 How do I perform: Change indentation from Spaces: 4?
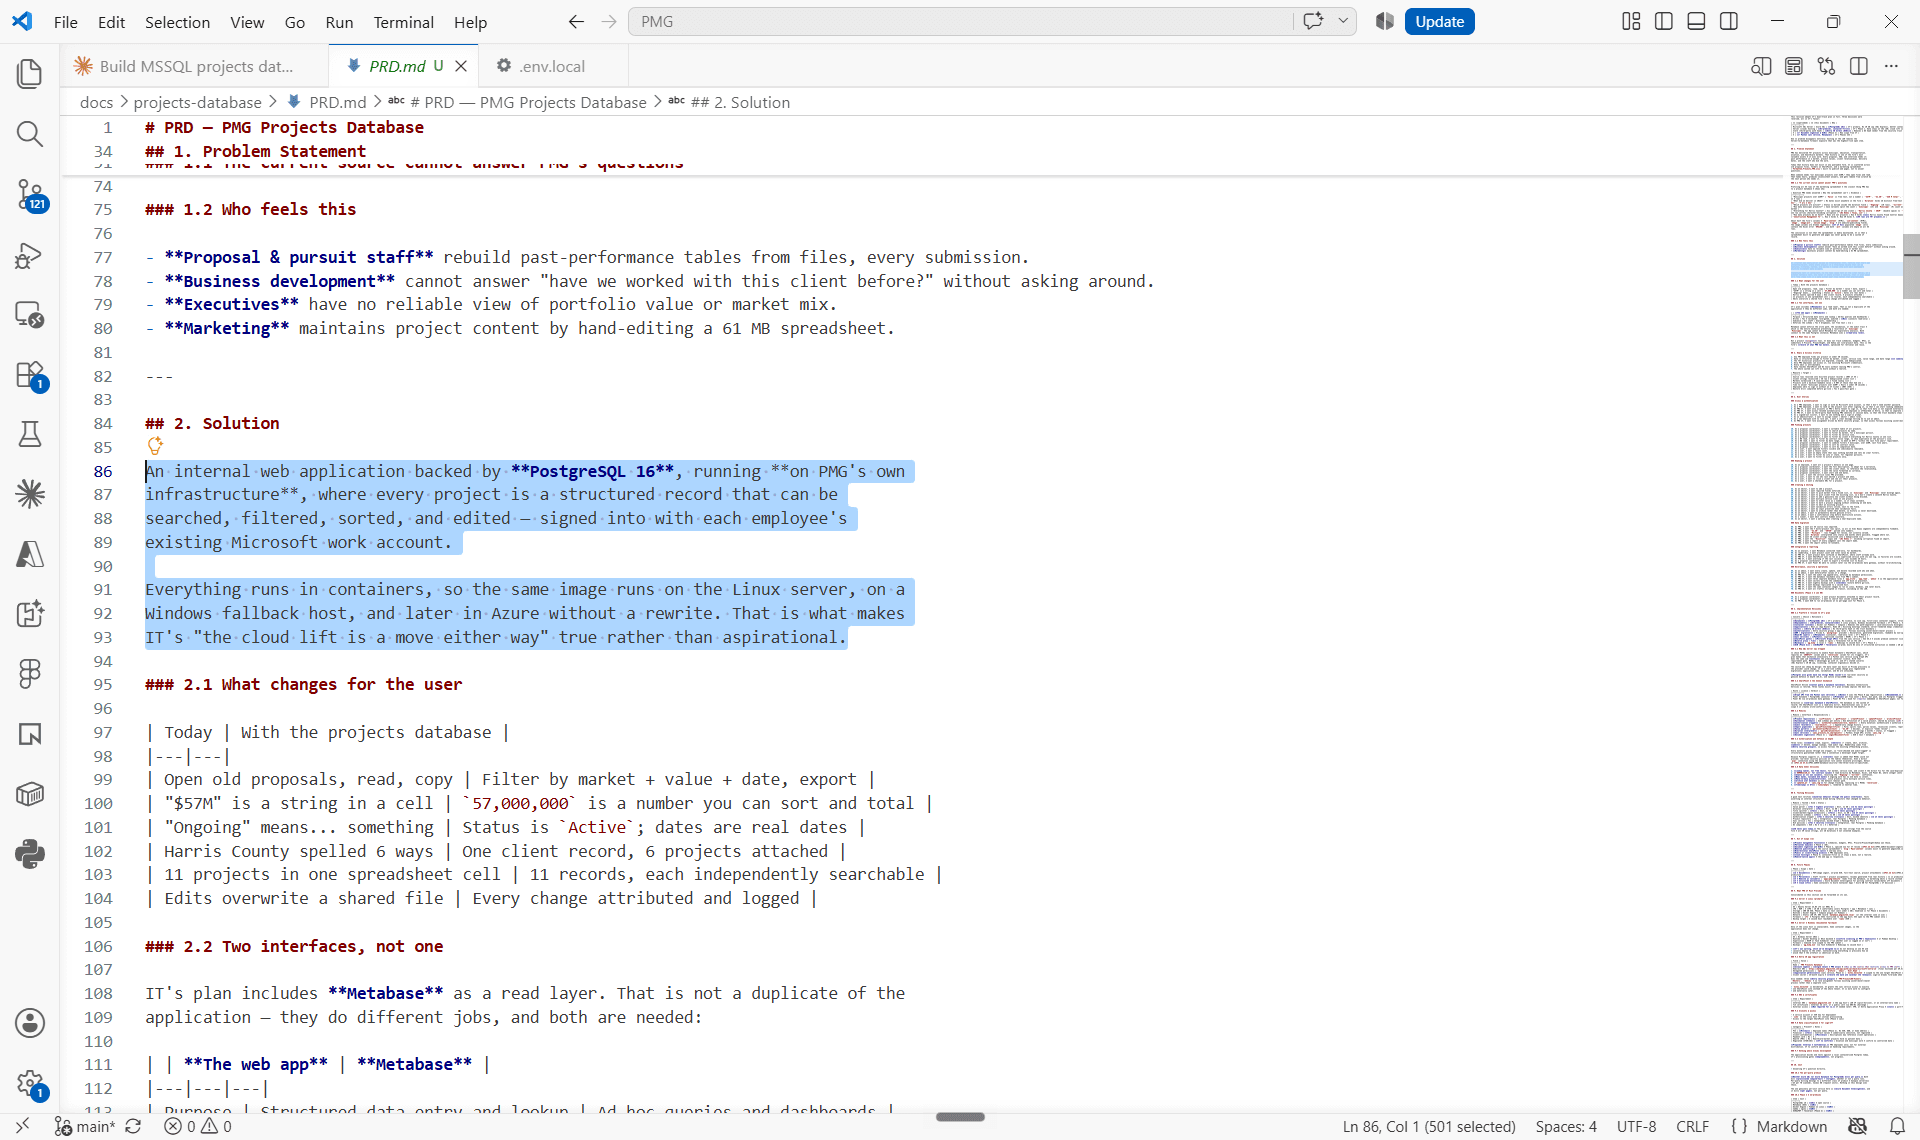click(x=1566, y=1126)
